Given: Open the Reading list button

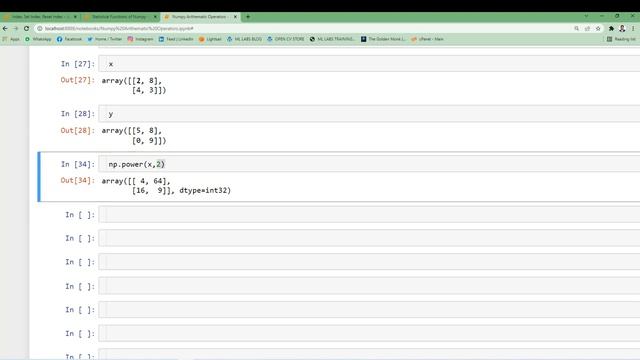Looking at the screenshot, I should click(621, 39).
